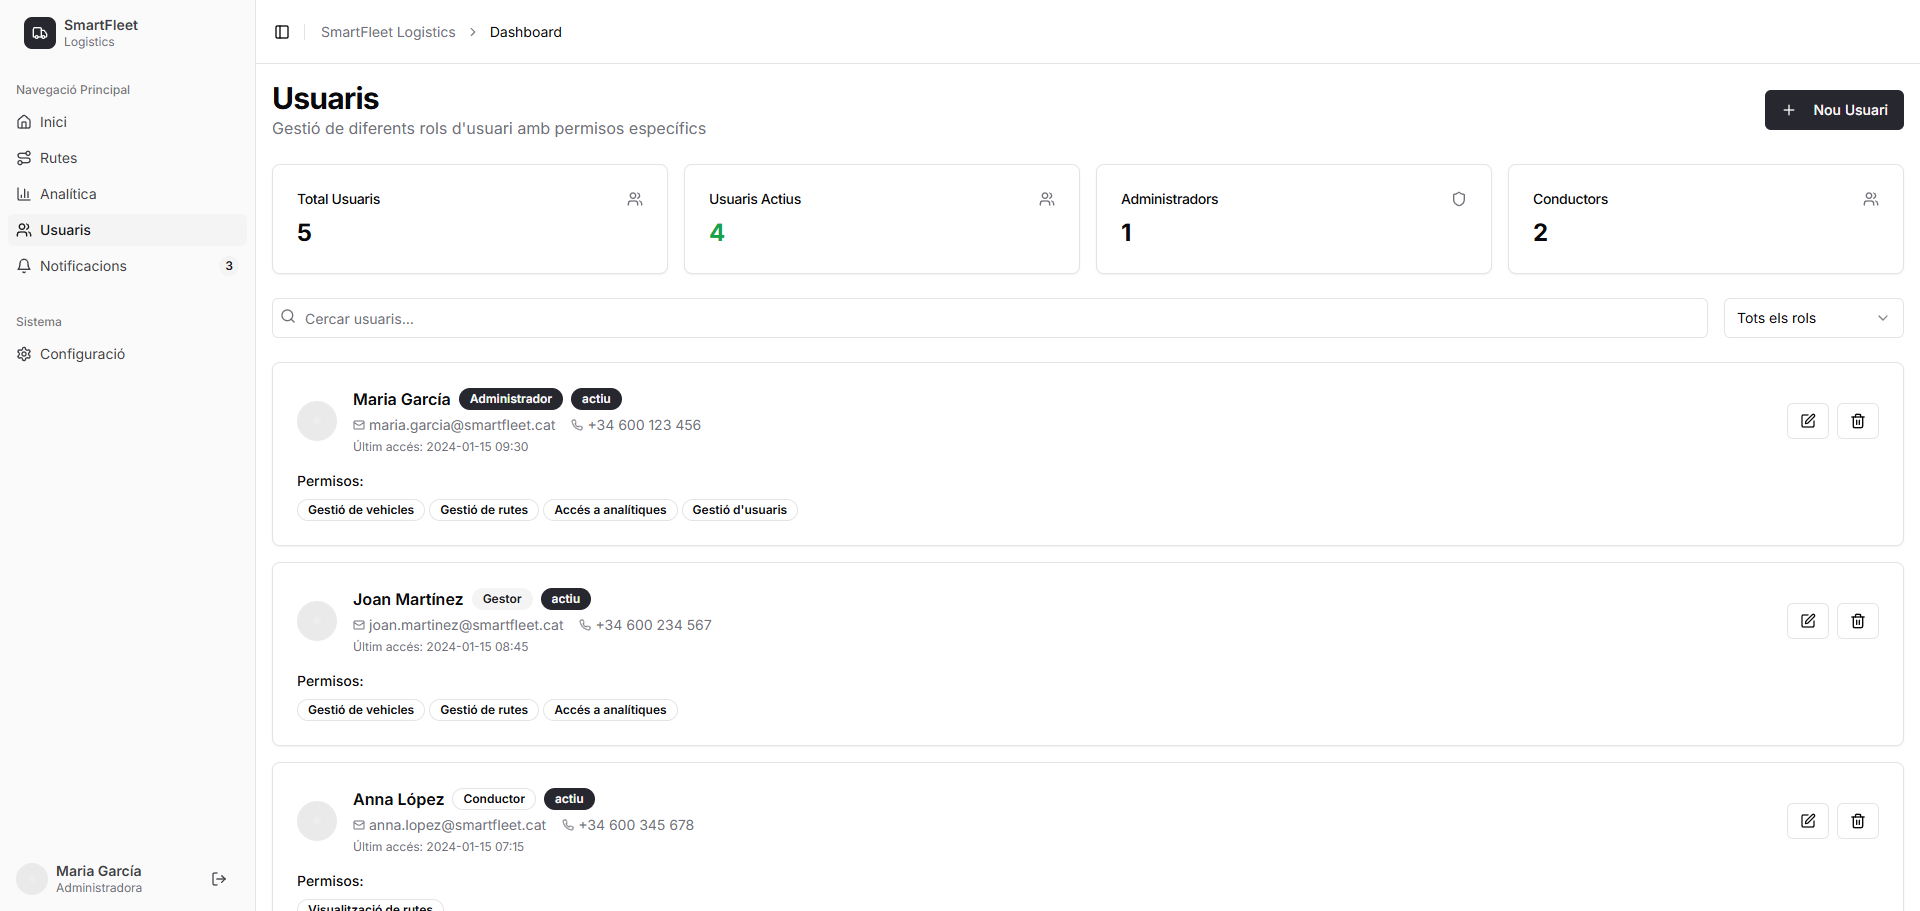Click the mail icon by maria.garcia@smartfleet.cat
This screenshot has width=1920, height=911.
pyautogui.click(x=359, y=425)
